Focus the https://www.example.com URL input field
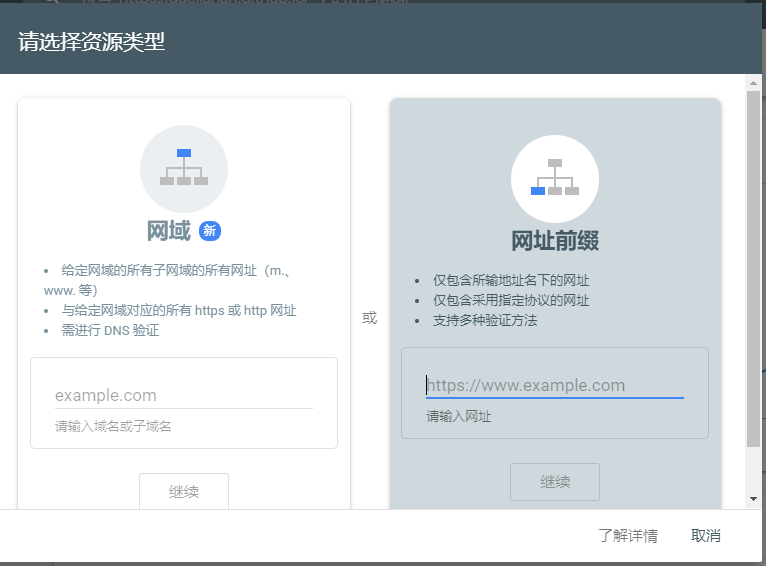Screen dimensions: 766x566 (x=555, y=385)
